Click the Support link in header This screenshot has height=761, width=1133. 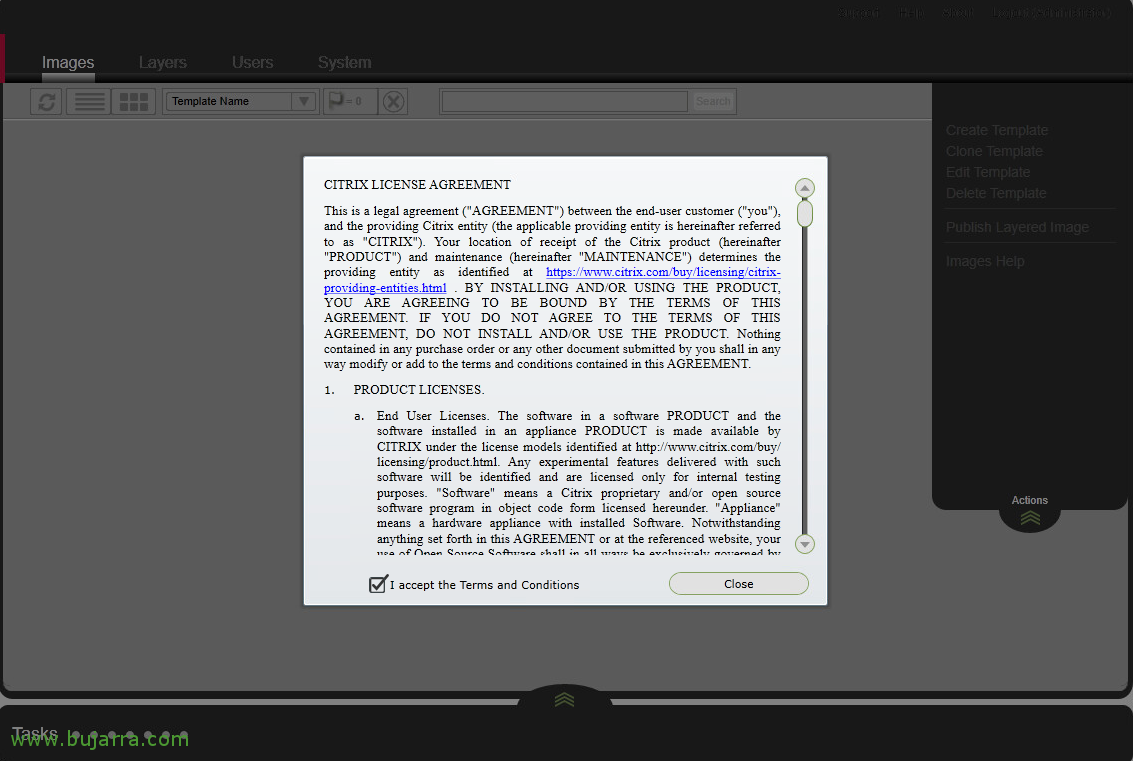coord(858,13)
